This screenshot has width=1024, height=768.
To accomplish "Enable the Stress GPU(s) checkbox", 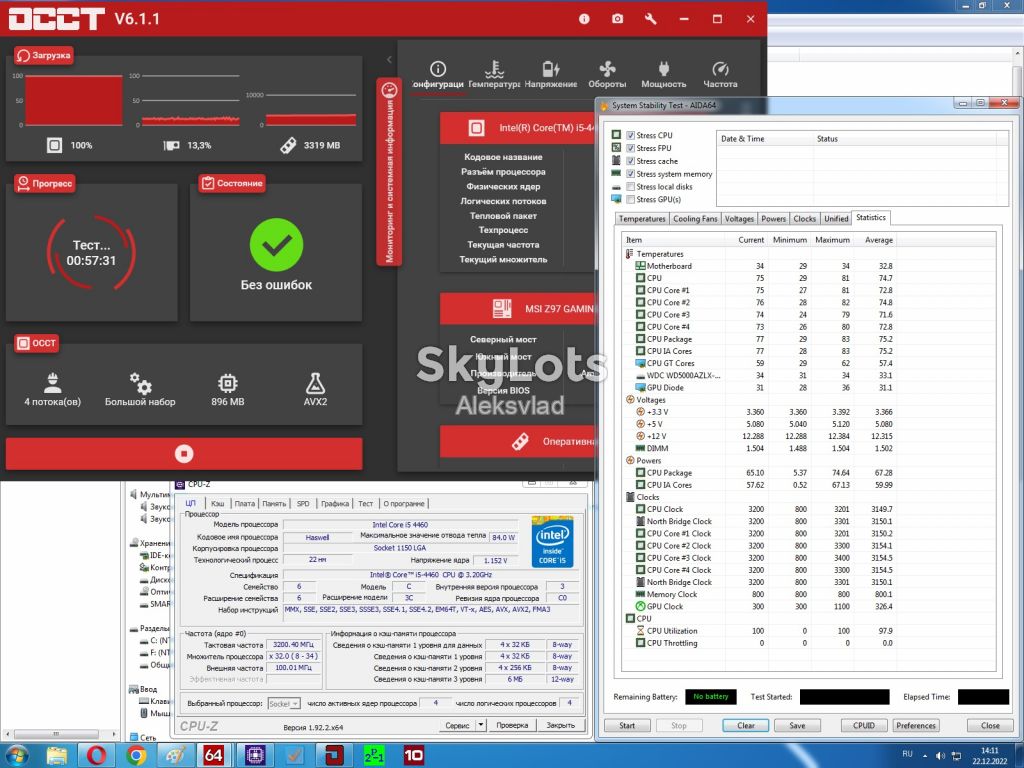I will (x=630, y=199).
